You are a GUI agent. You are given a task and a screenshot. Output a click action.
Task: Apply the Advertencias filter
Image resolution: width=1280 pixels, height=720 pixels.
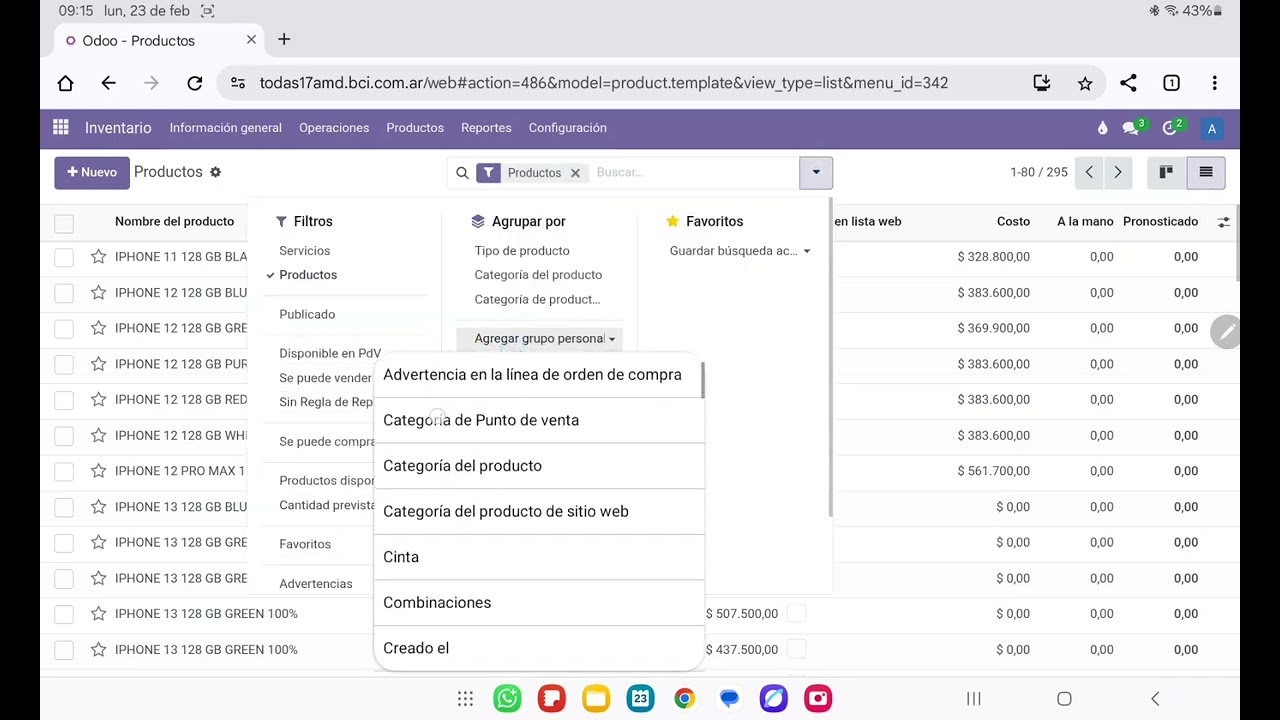pos(316,584)
